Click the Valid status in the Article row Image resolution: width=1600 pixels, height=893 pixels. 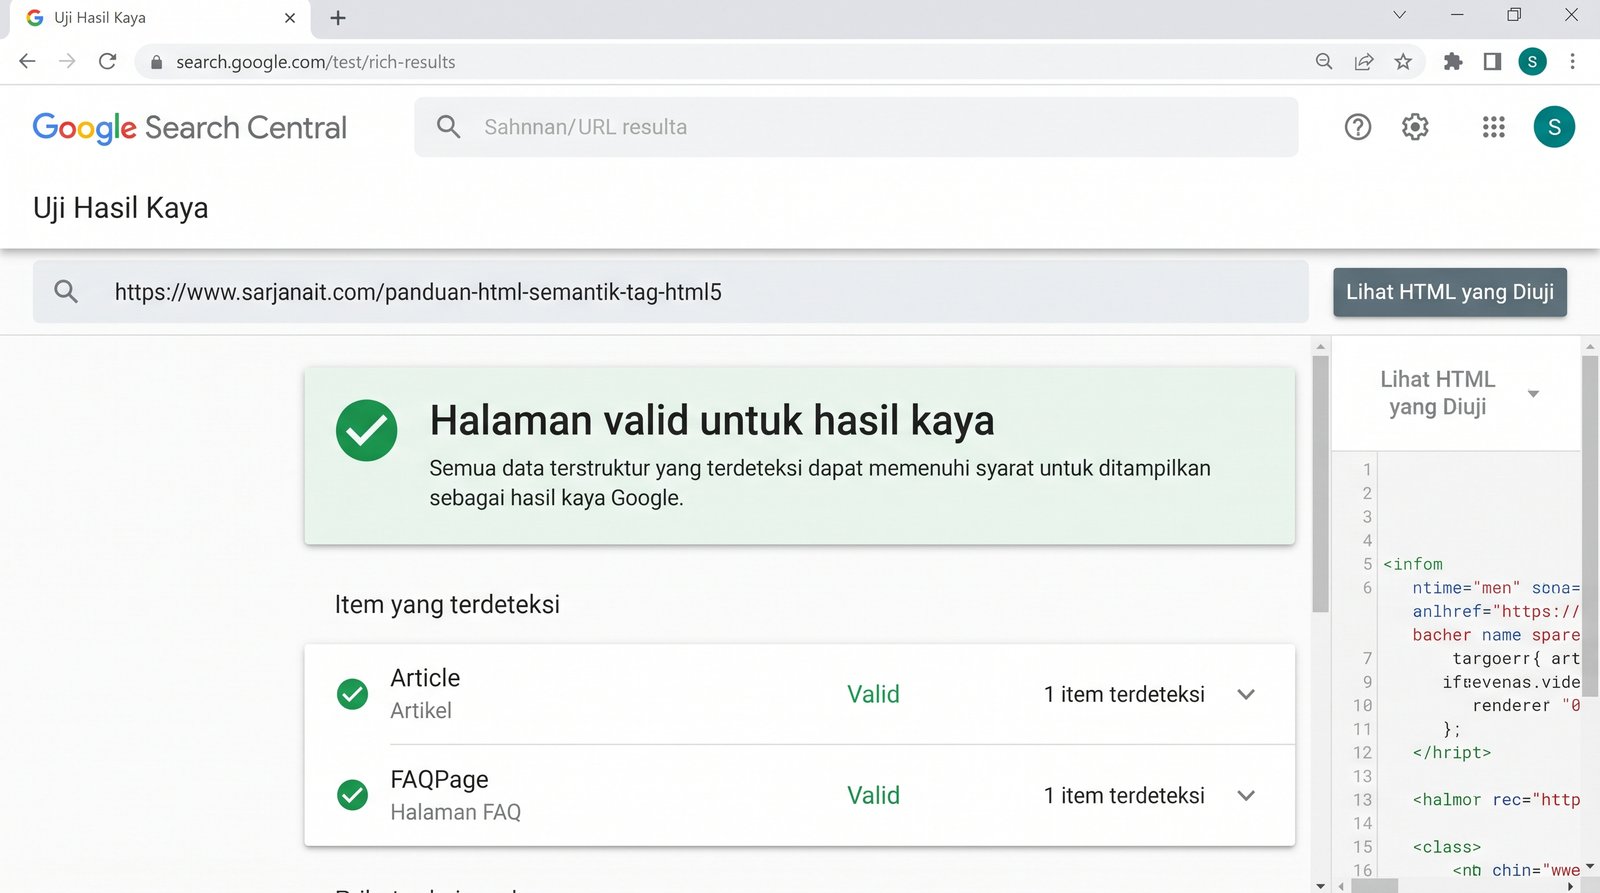click(x=873, y=694)
